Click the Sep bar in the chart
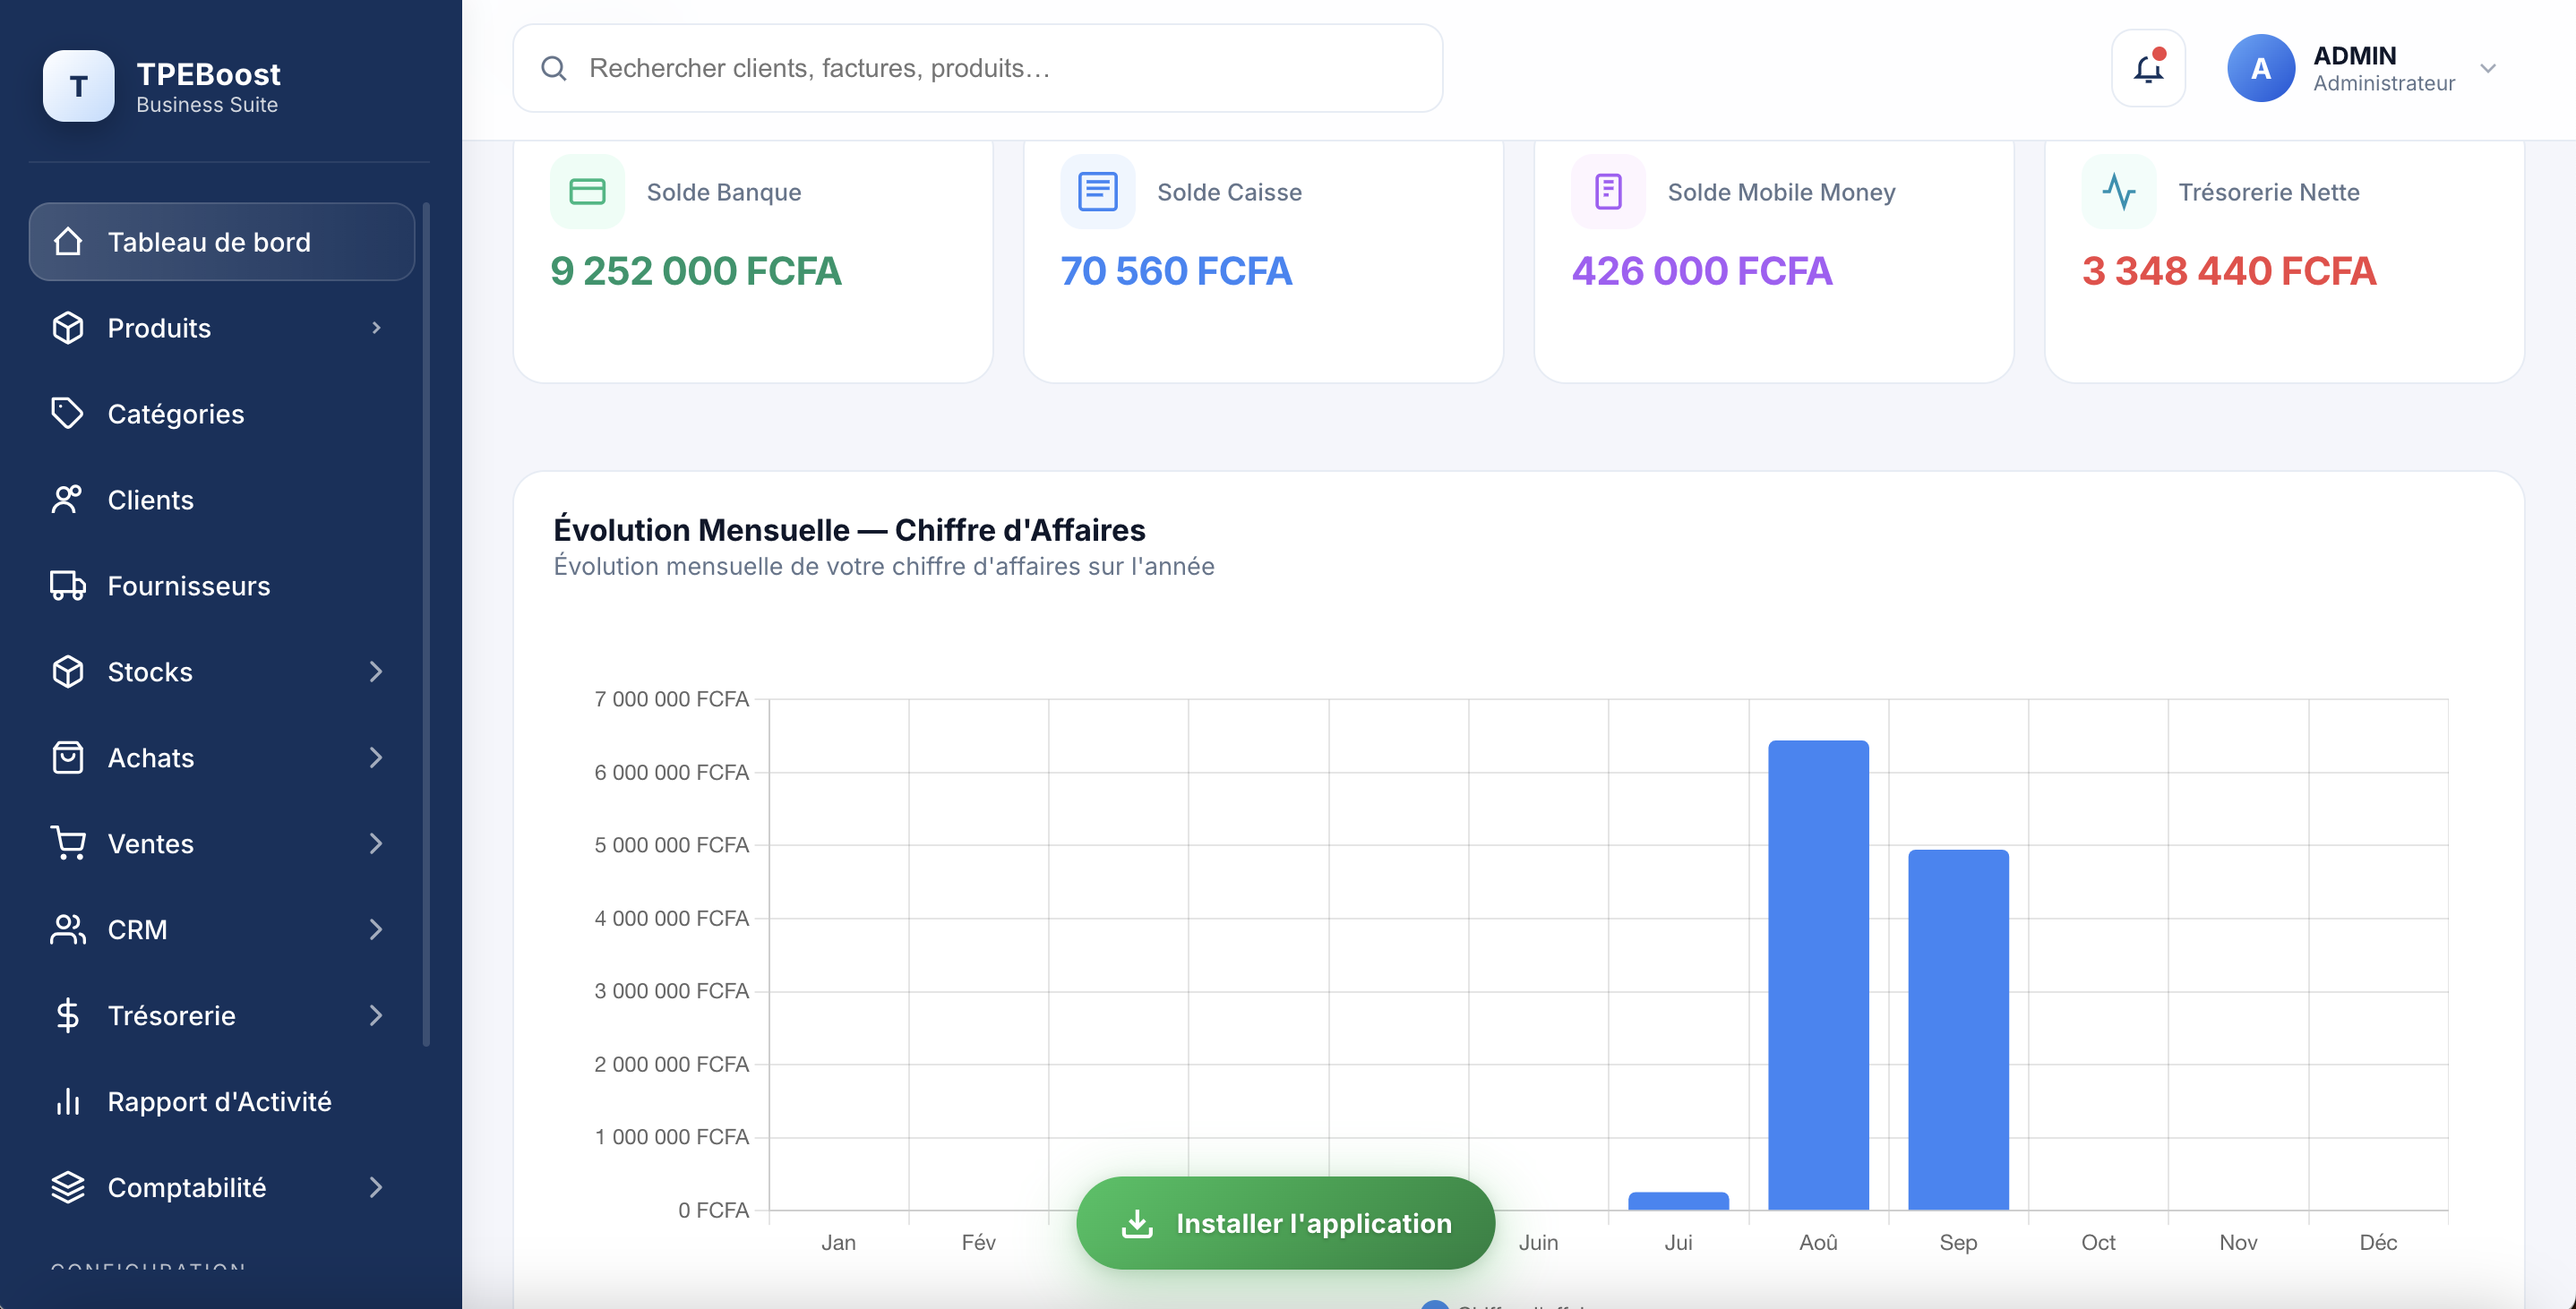Screen dimensions: 2576x1309 point(1958,1030)
